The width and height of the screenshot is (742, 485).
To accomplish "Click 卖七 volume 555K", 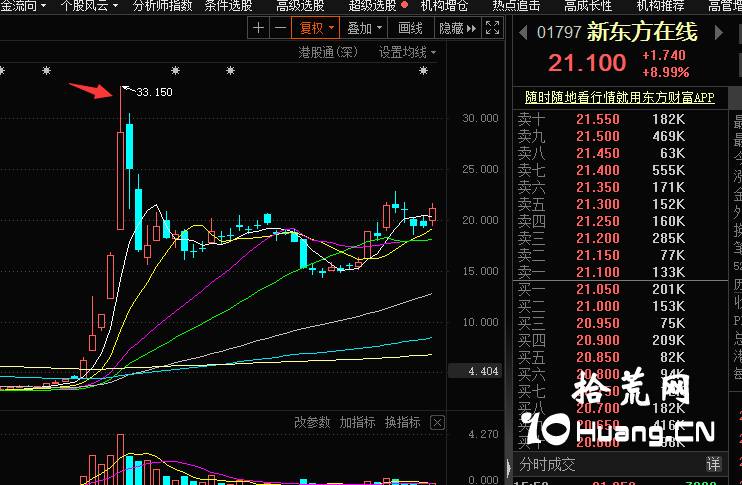I will pos(668,170).
